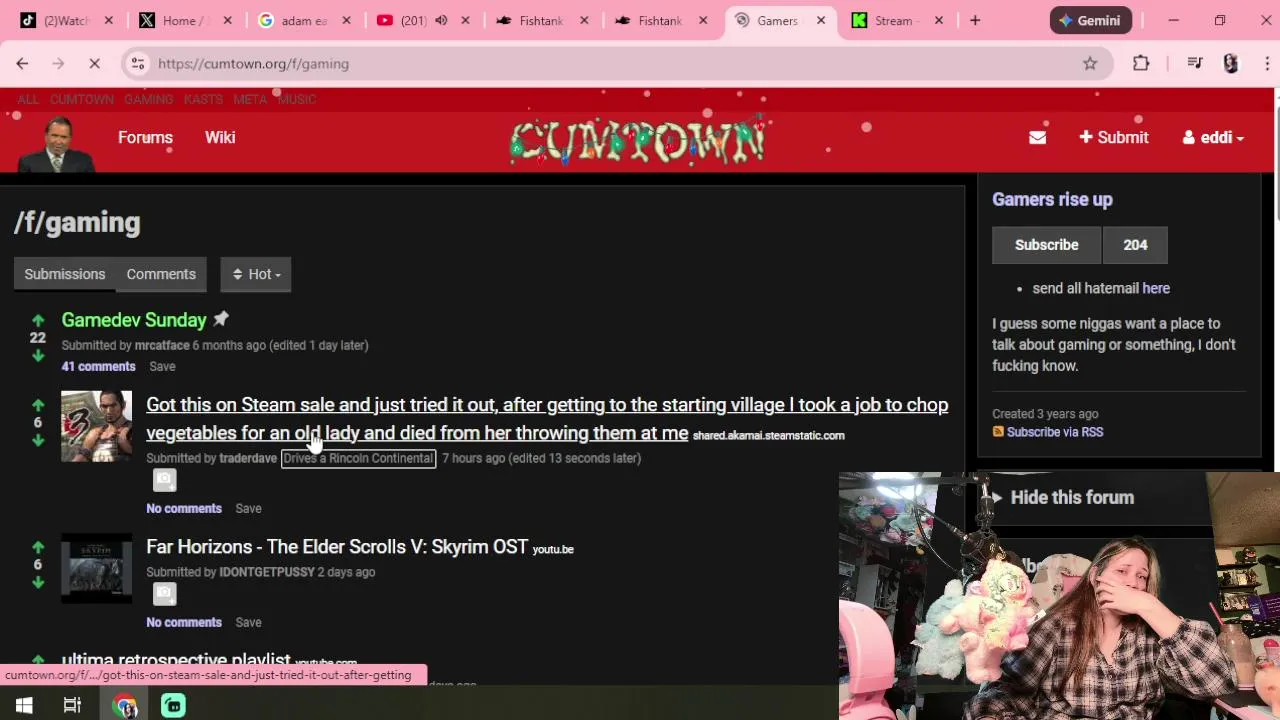View IDONTGETPUSSY's user profile
This screenshot has width=1280, height=720.
click(267, 572)
